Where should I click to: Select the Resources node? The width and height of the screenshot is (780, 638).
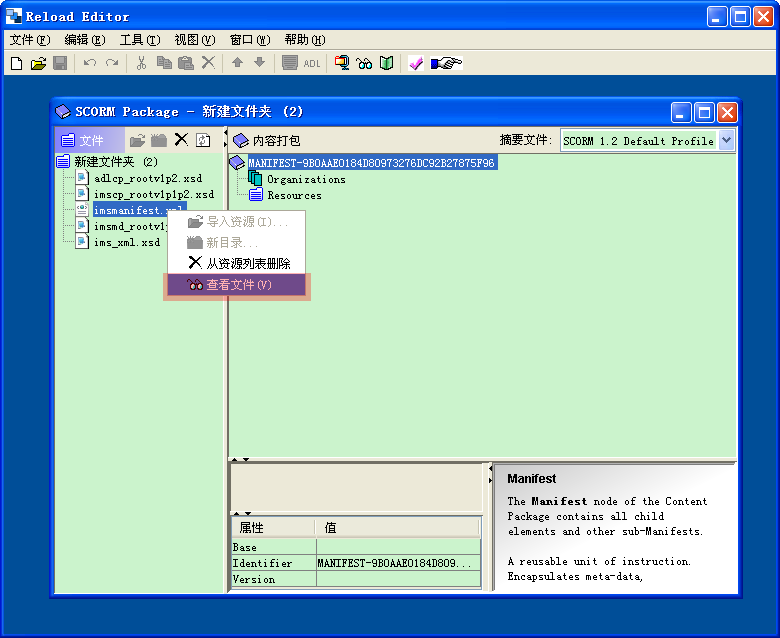[294, 195]
